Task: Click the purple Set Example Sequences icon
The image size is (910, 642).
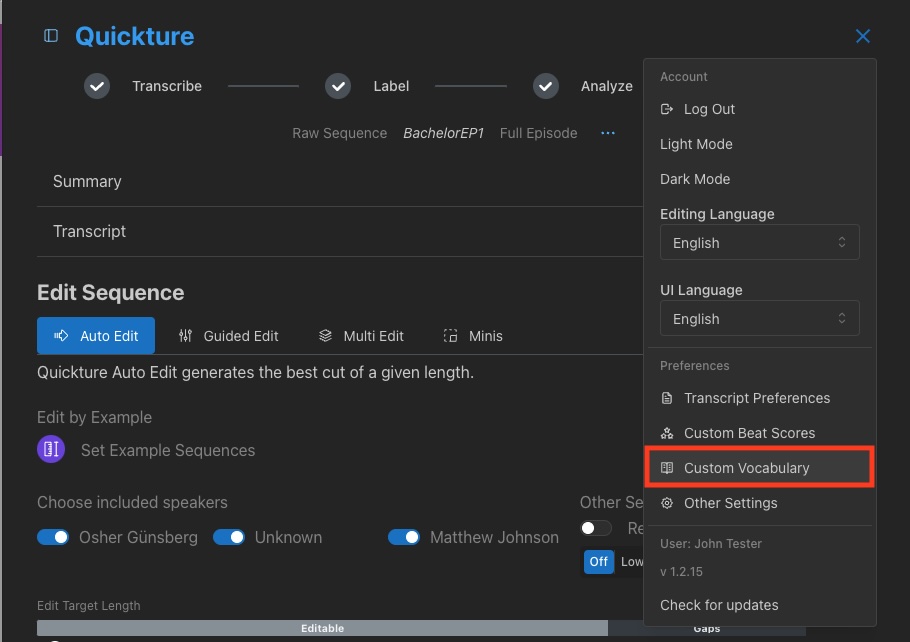Action: pyautogui.click(x=51, y=449)
